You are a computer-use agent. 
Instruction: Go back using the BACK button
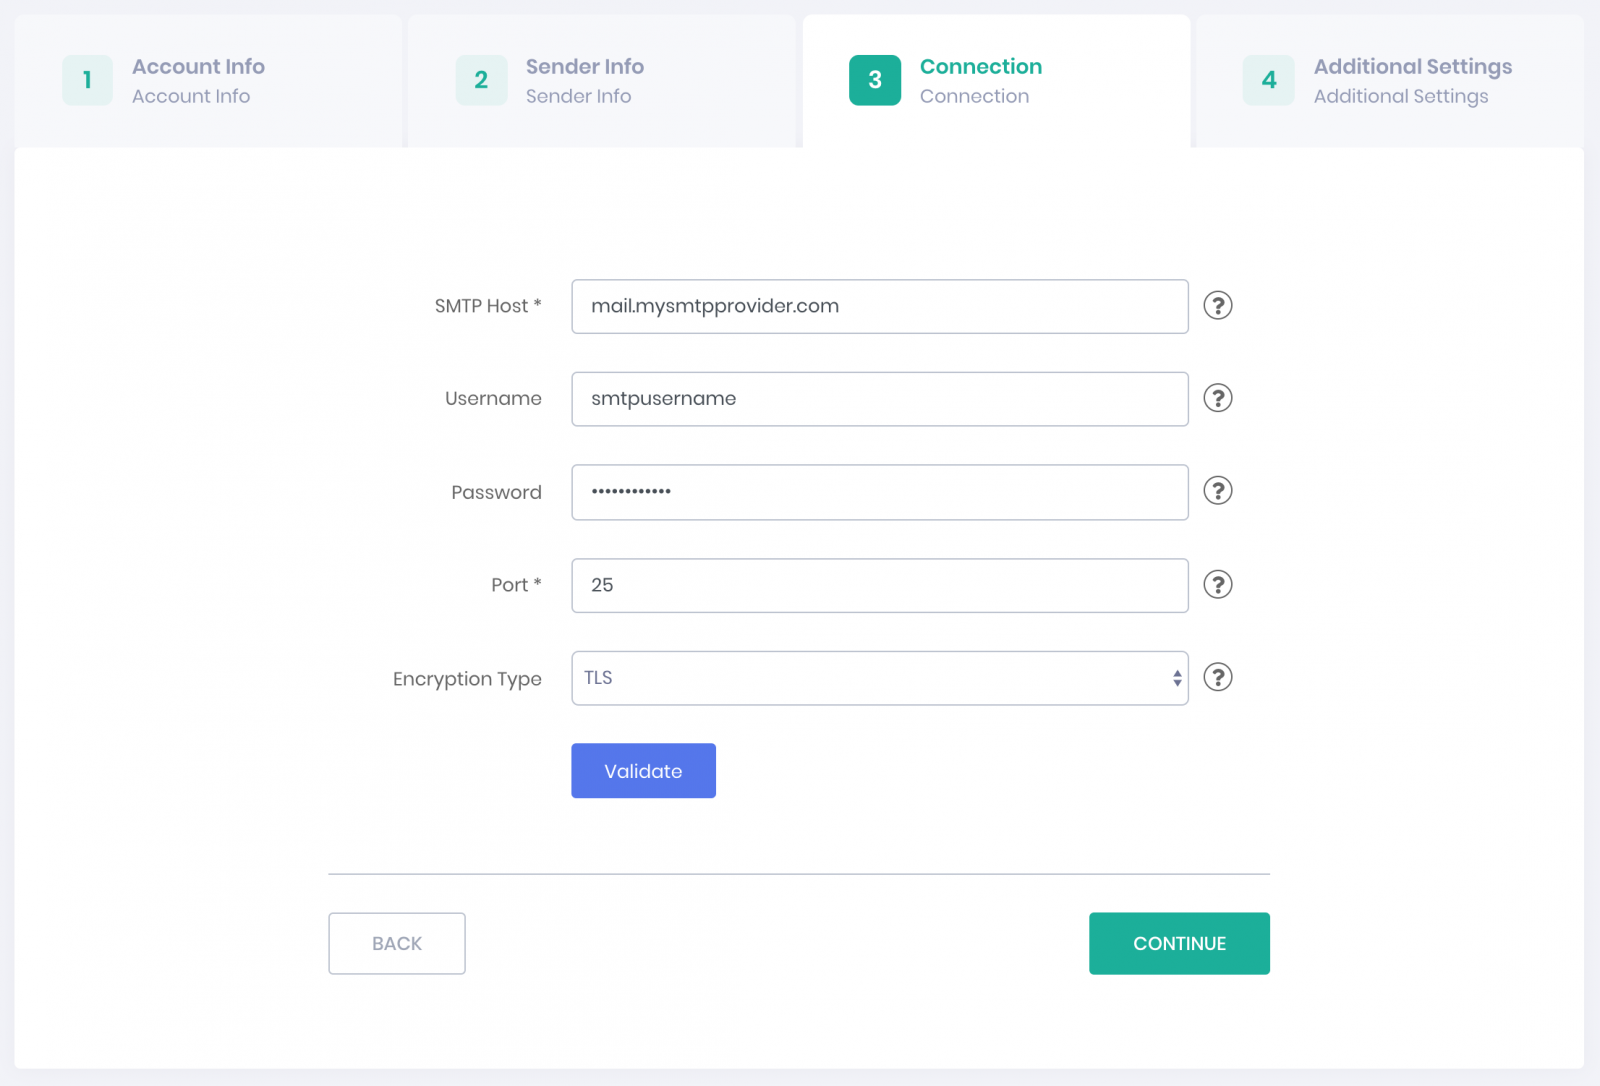(x=397, y=943)
